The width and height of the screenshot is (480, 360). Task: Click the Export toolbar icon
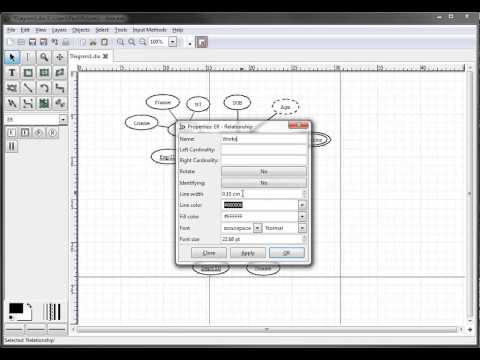[55, 42]
